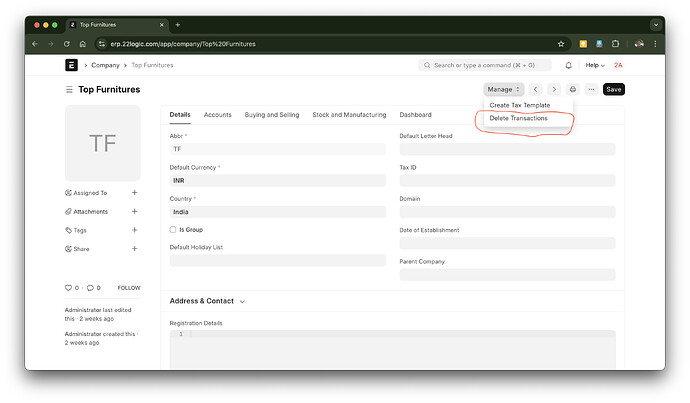Open the Stock and Manufacturing tab
The image size is (690, 403).
349,114
